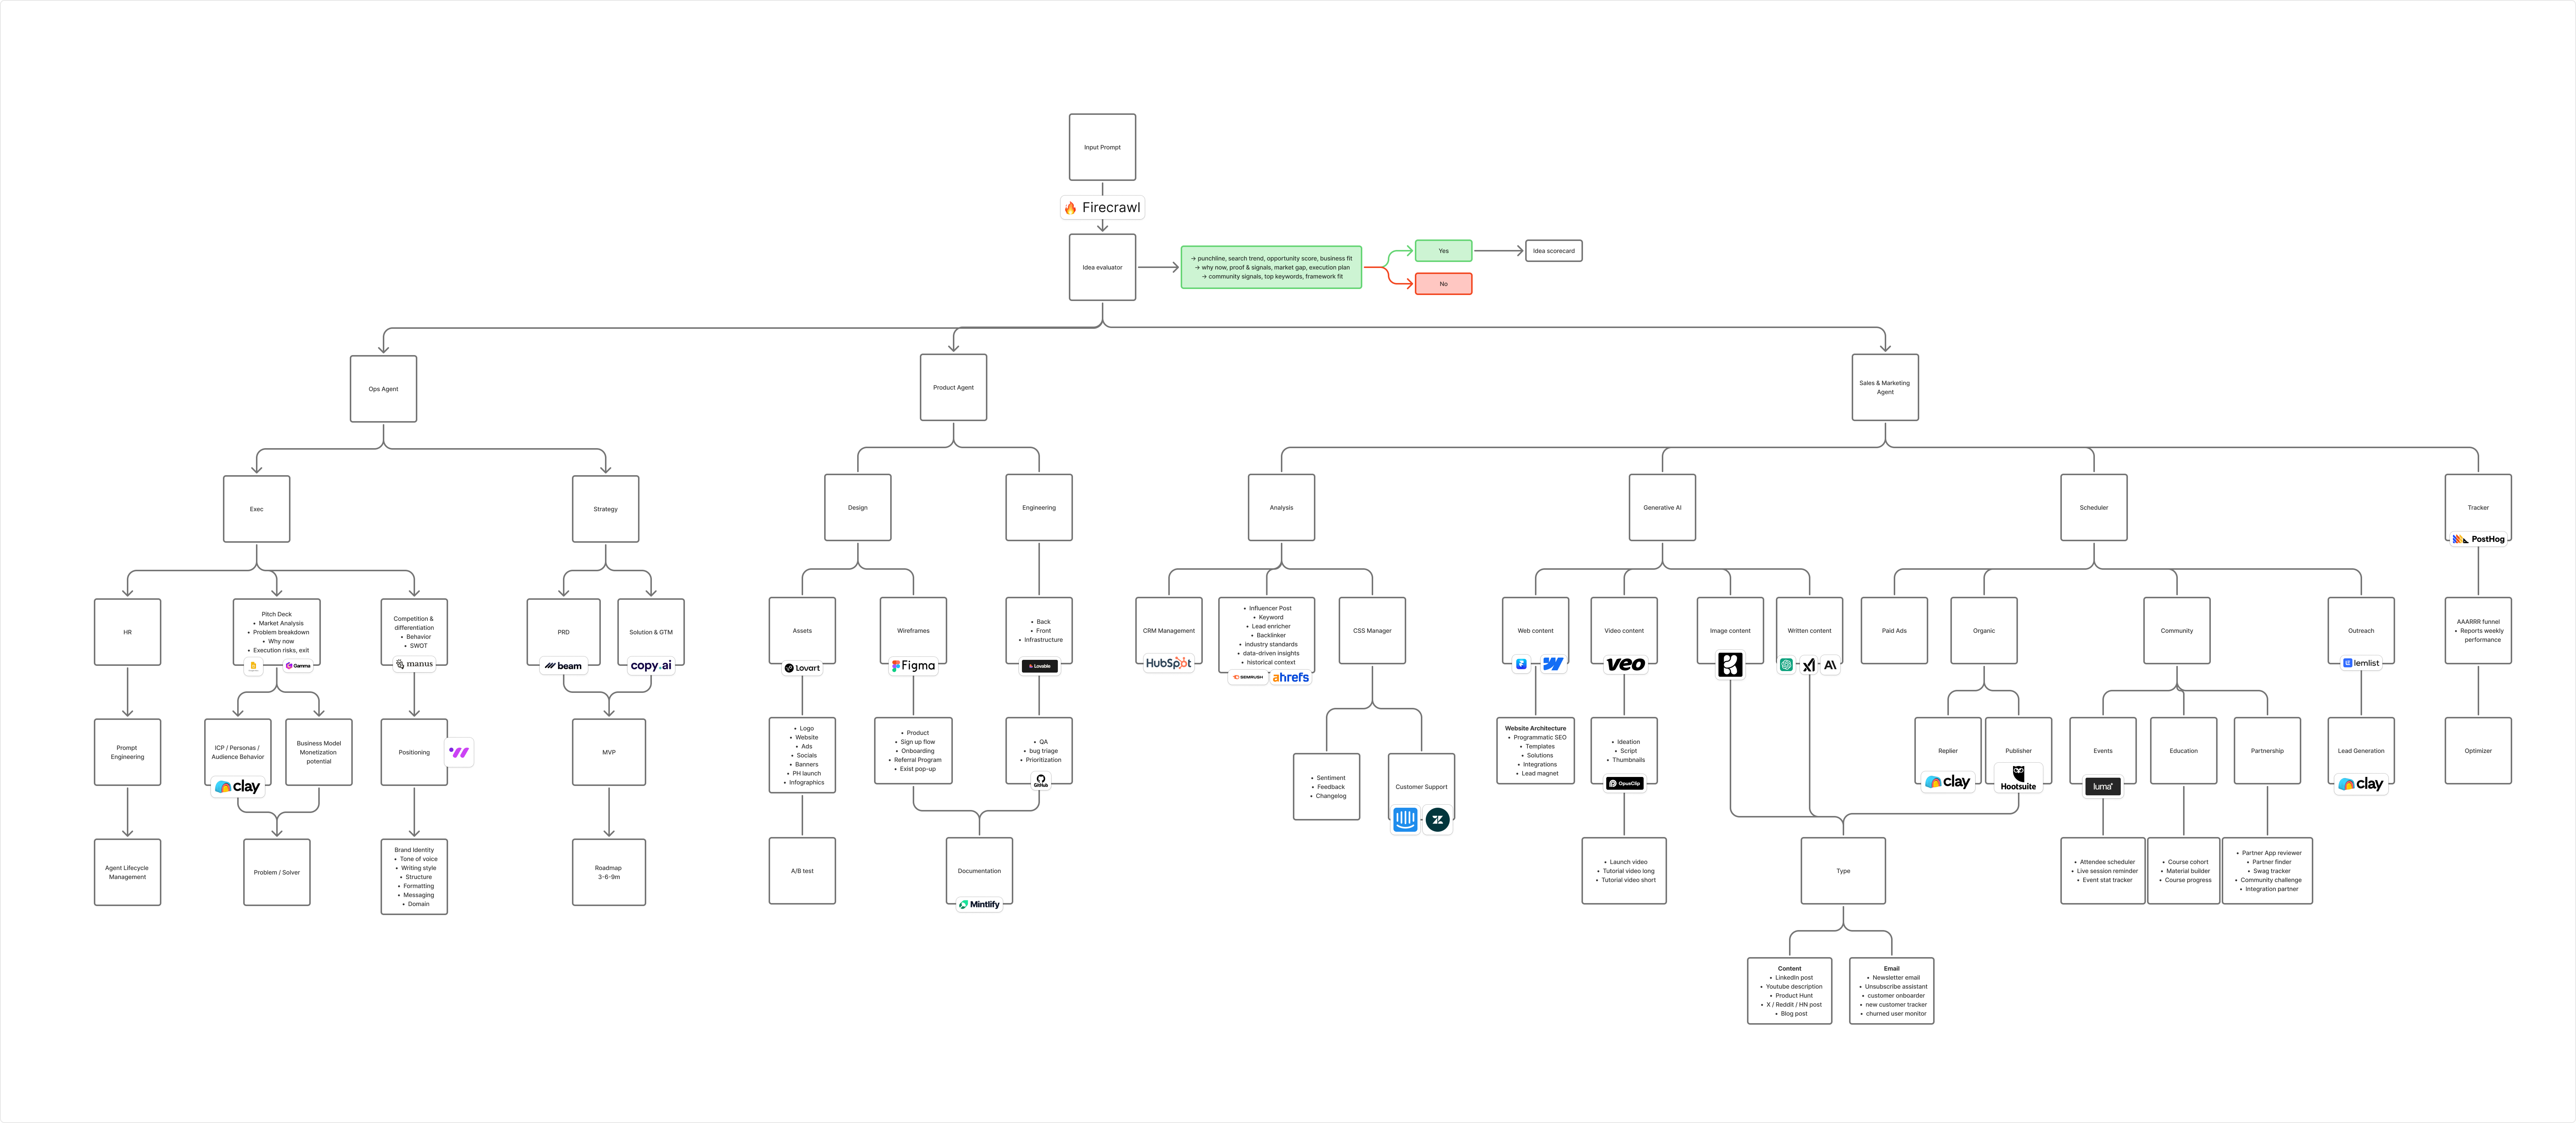This screenshot has height=1123, width=2576.
Task: Select the purple logo beside Positioning
Action: point(459,752)
